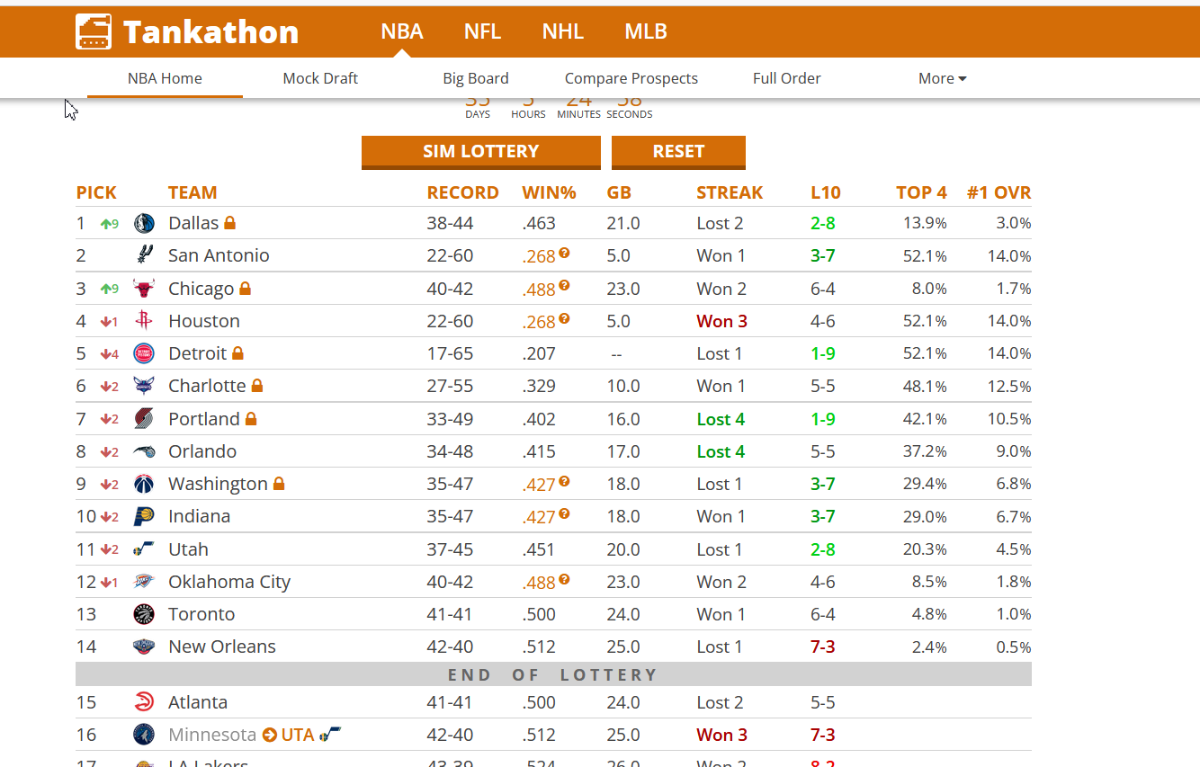1200x767 pixels.
Task: Switch to the NFL league tab
Action: 482,31
